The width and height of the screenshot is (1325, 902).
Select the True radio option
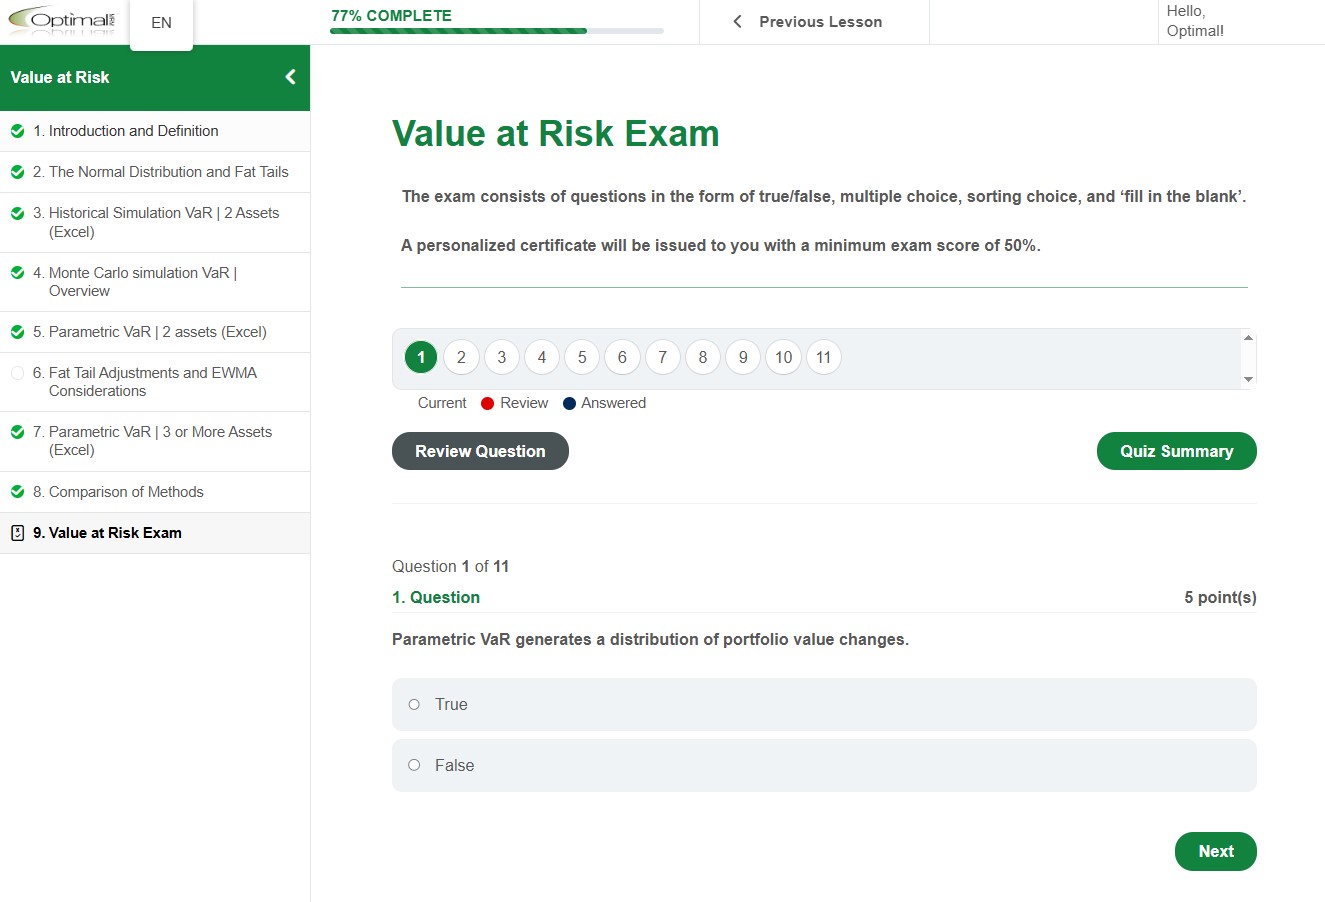point(414,705)
